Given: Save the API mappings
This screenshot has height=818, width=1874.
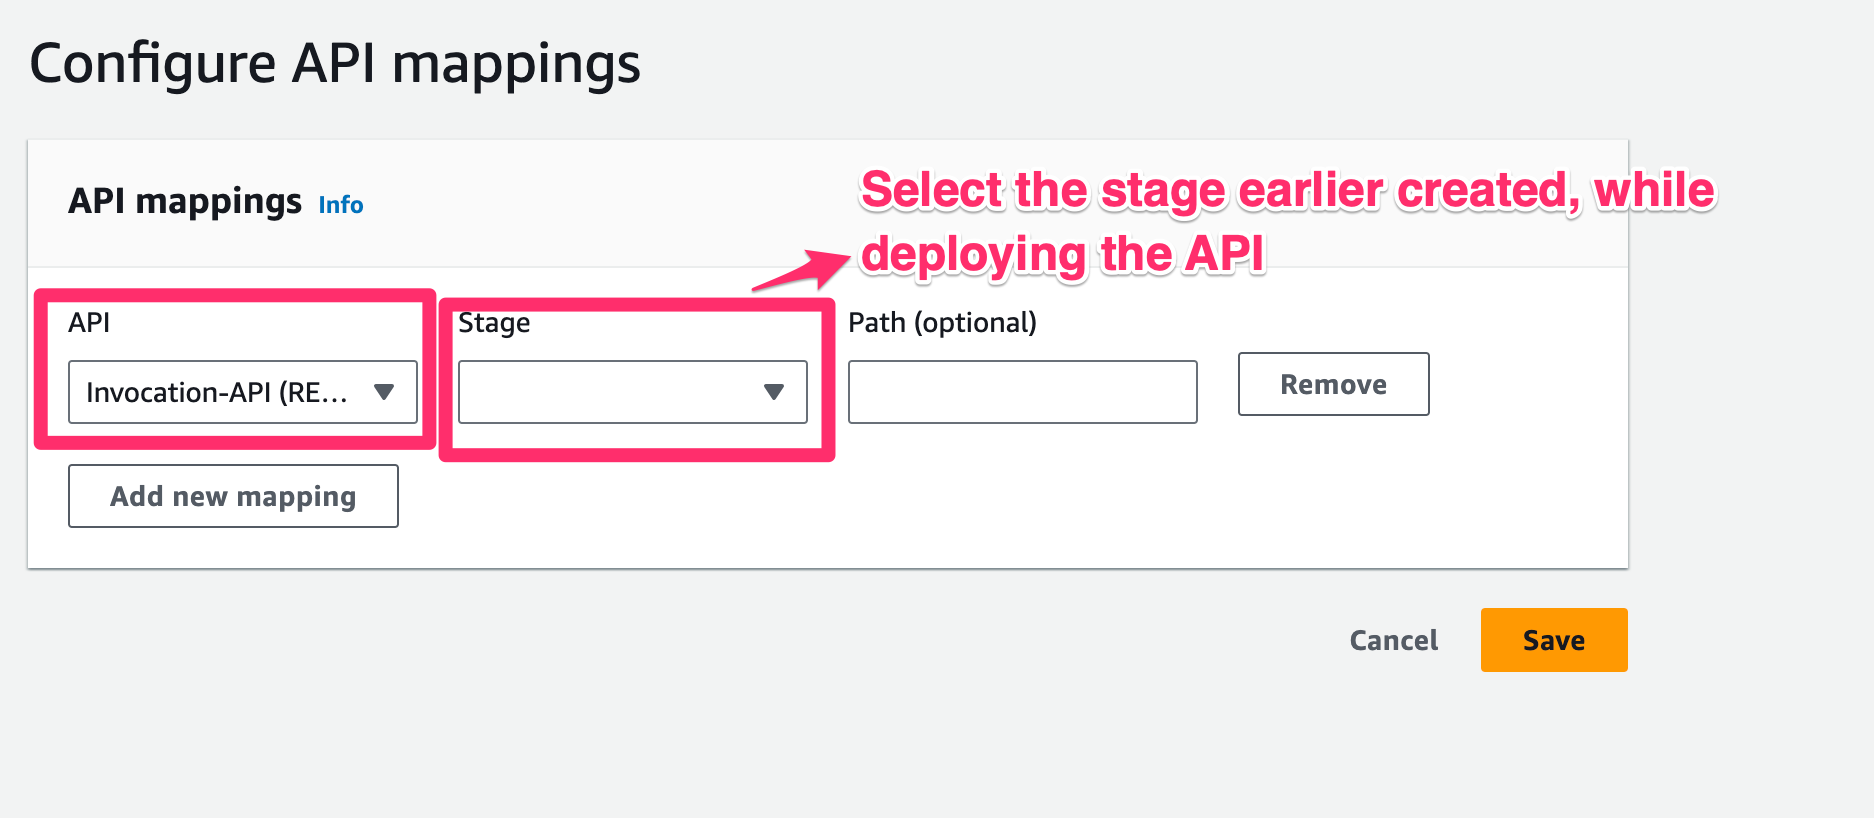Looking at the screenshot, I should tap(1553, 640).
